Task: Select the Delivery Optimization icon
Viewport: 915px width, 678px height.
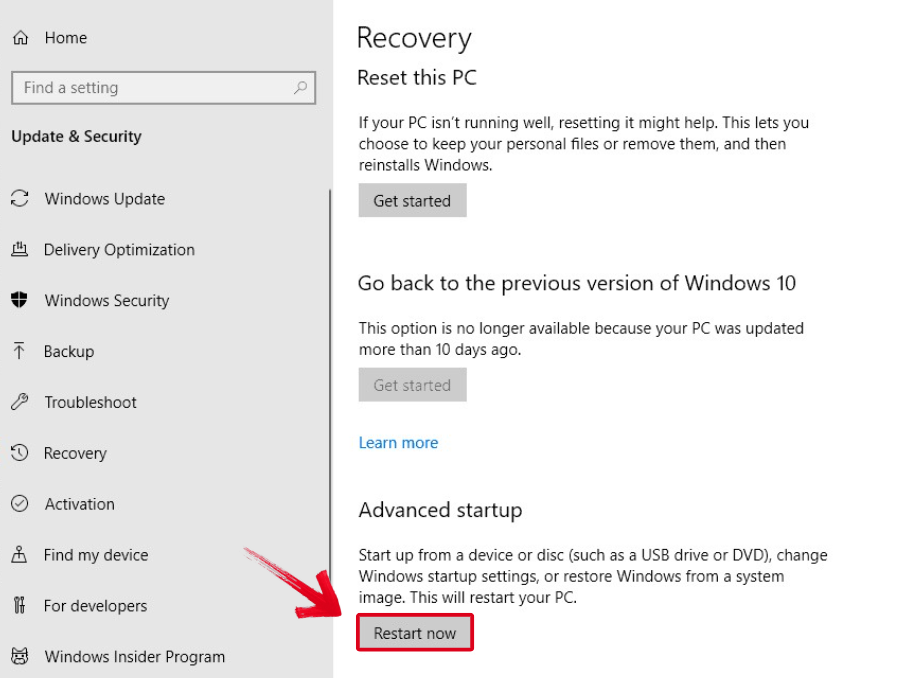Action: (x=21, y=250)
